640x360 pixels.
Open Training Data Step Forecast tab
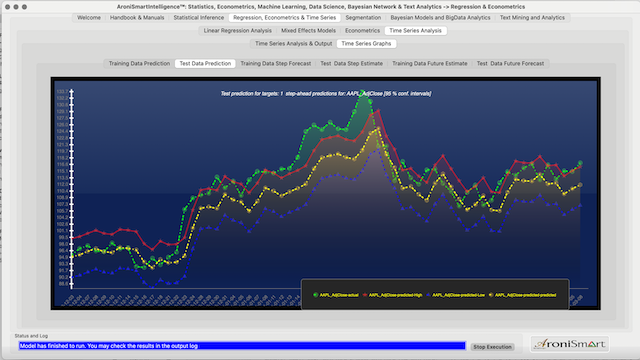pos(276,64)
